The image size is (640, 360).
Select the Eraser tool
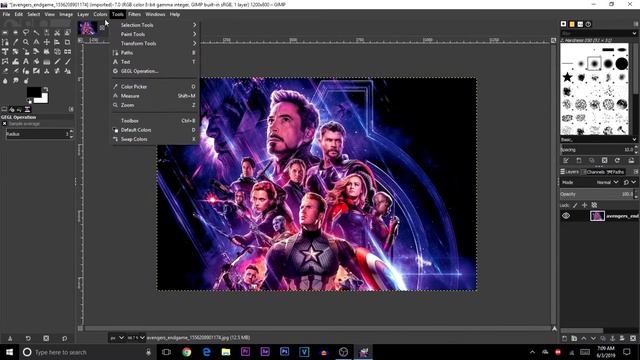[x=5, y=71]
